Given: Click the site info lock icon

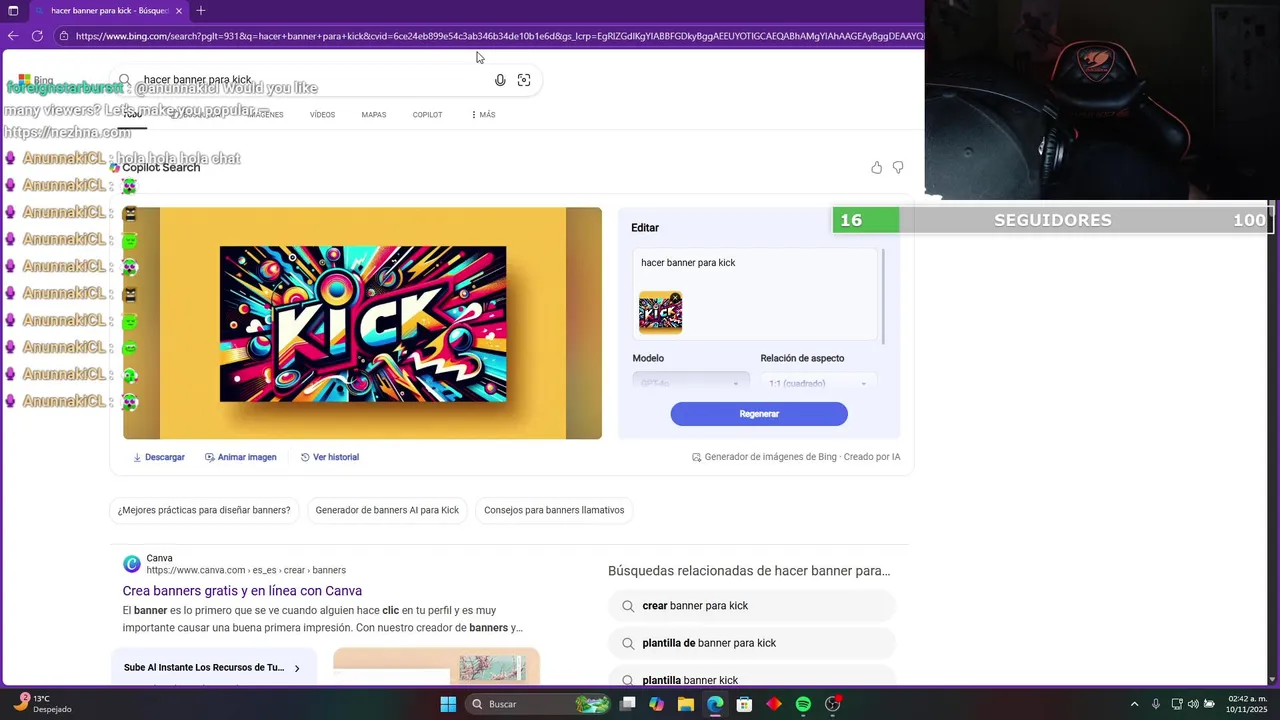Looking at the screenshot, I should pyautogui.click(x=64, y=36).
